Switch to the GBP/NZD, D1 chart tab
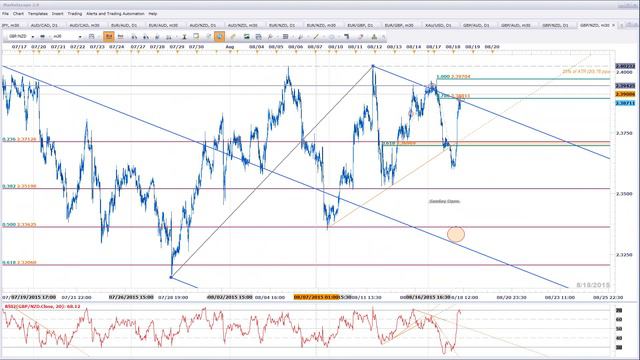This screenshot has width=640, height=360. tap(556, 25)
